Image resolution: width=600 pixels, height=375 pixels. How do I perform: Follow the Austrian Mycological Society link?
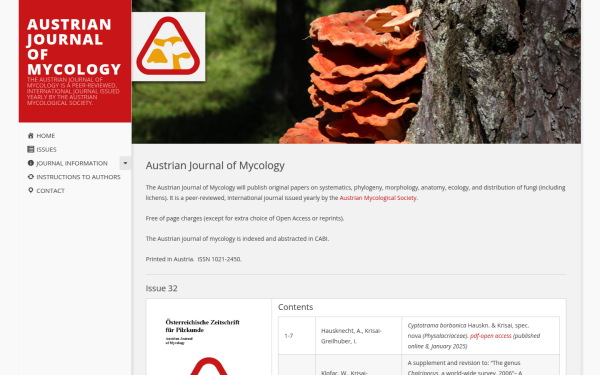click(x=378, y=198)
